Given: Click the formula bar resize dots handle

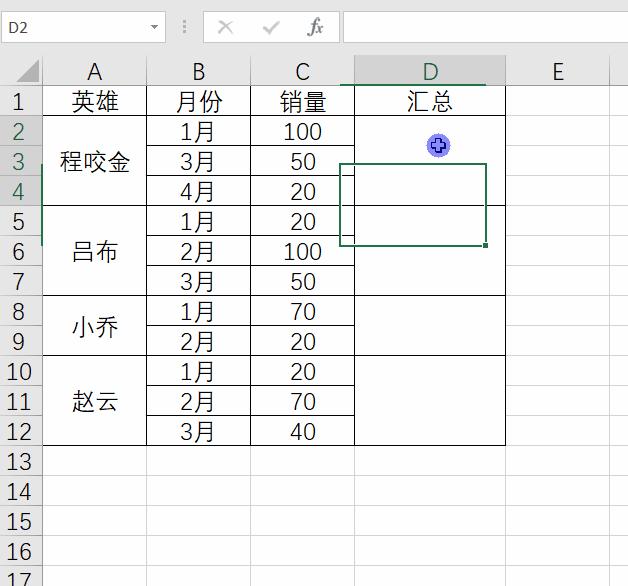Looking at the screenshot, I should point(184,27).
